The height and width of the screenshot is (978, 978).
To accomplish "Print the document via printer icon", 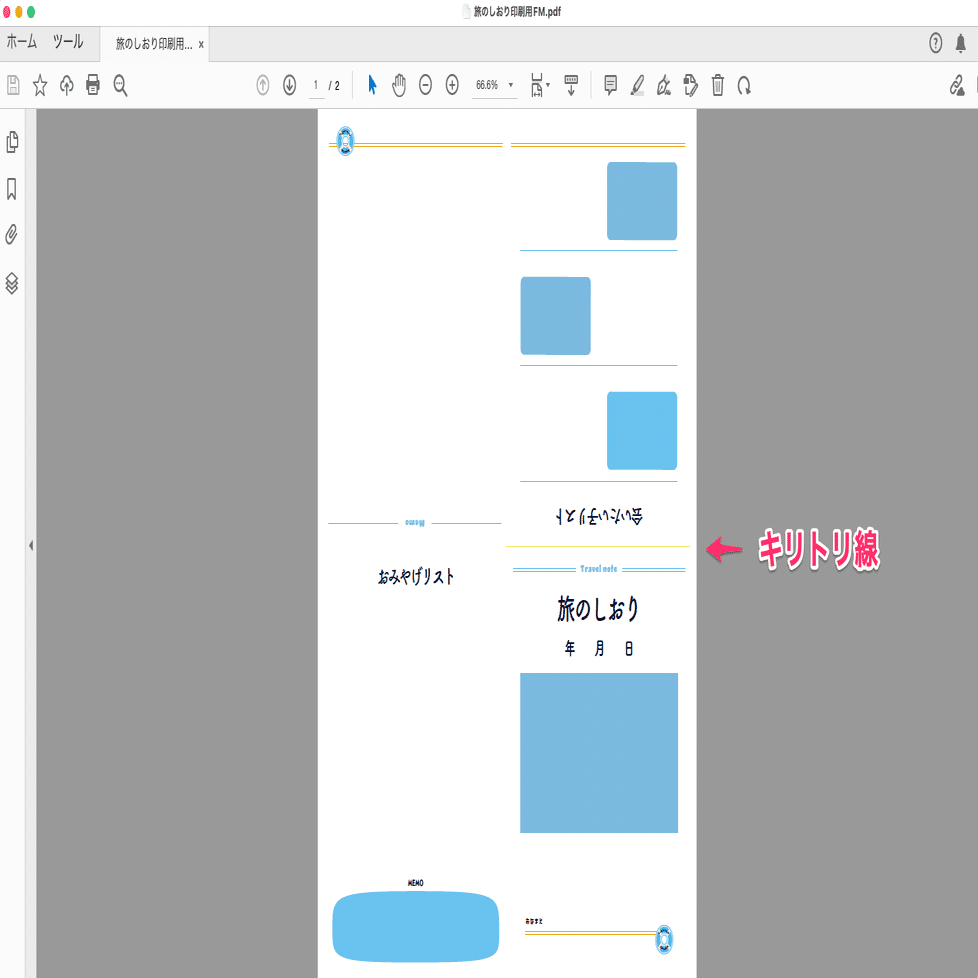I will click(93, 84).
